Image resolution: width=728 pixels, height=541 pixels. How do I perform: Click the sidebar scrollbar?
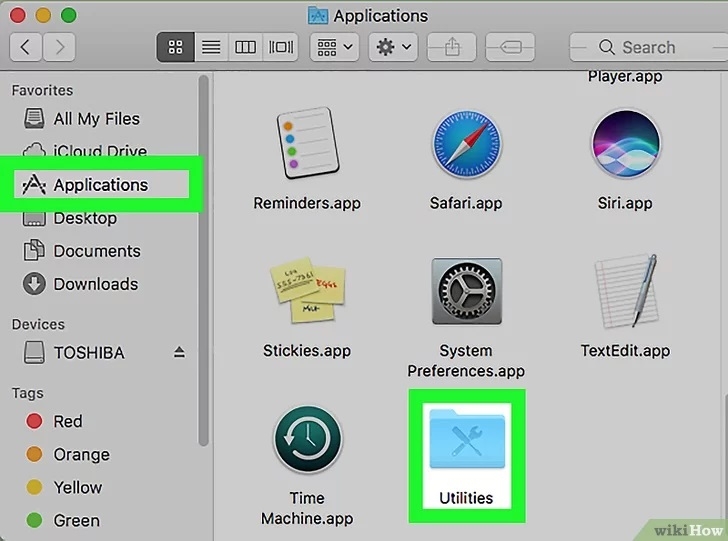pyautogui.click(x=203, y=260)
